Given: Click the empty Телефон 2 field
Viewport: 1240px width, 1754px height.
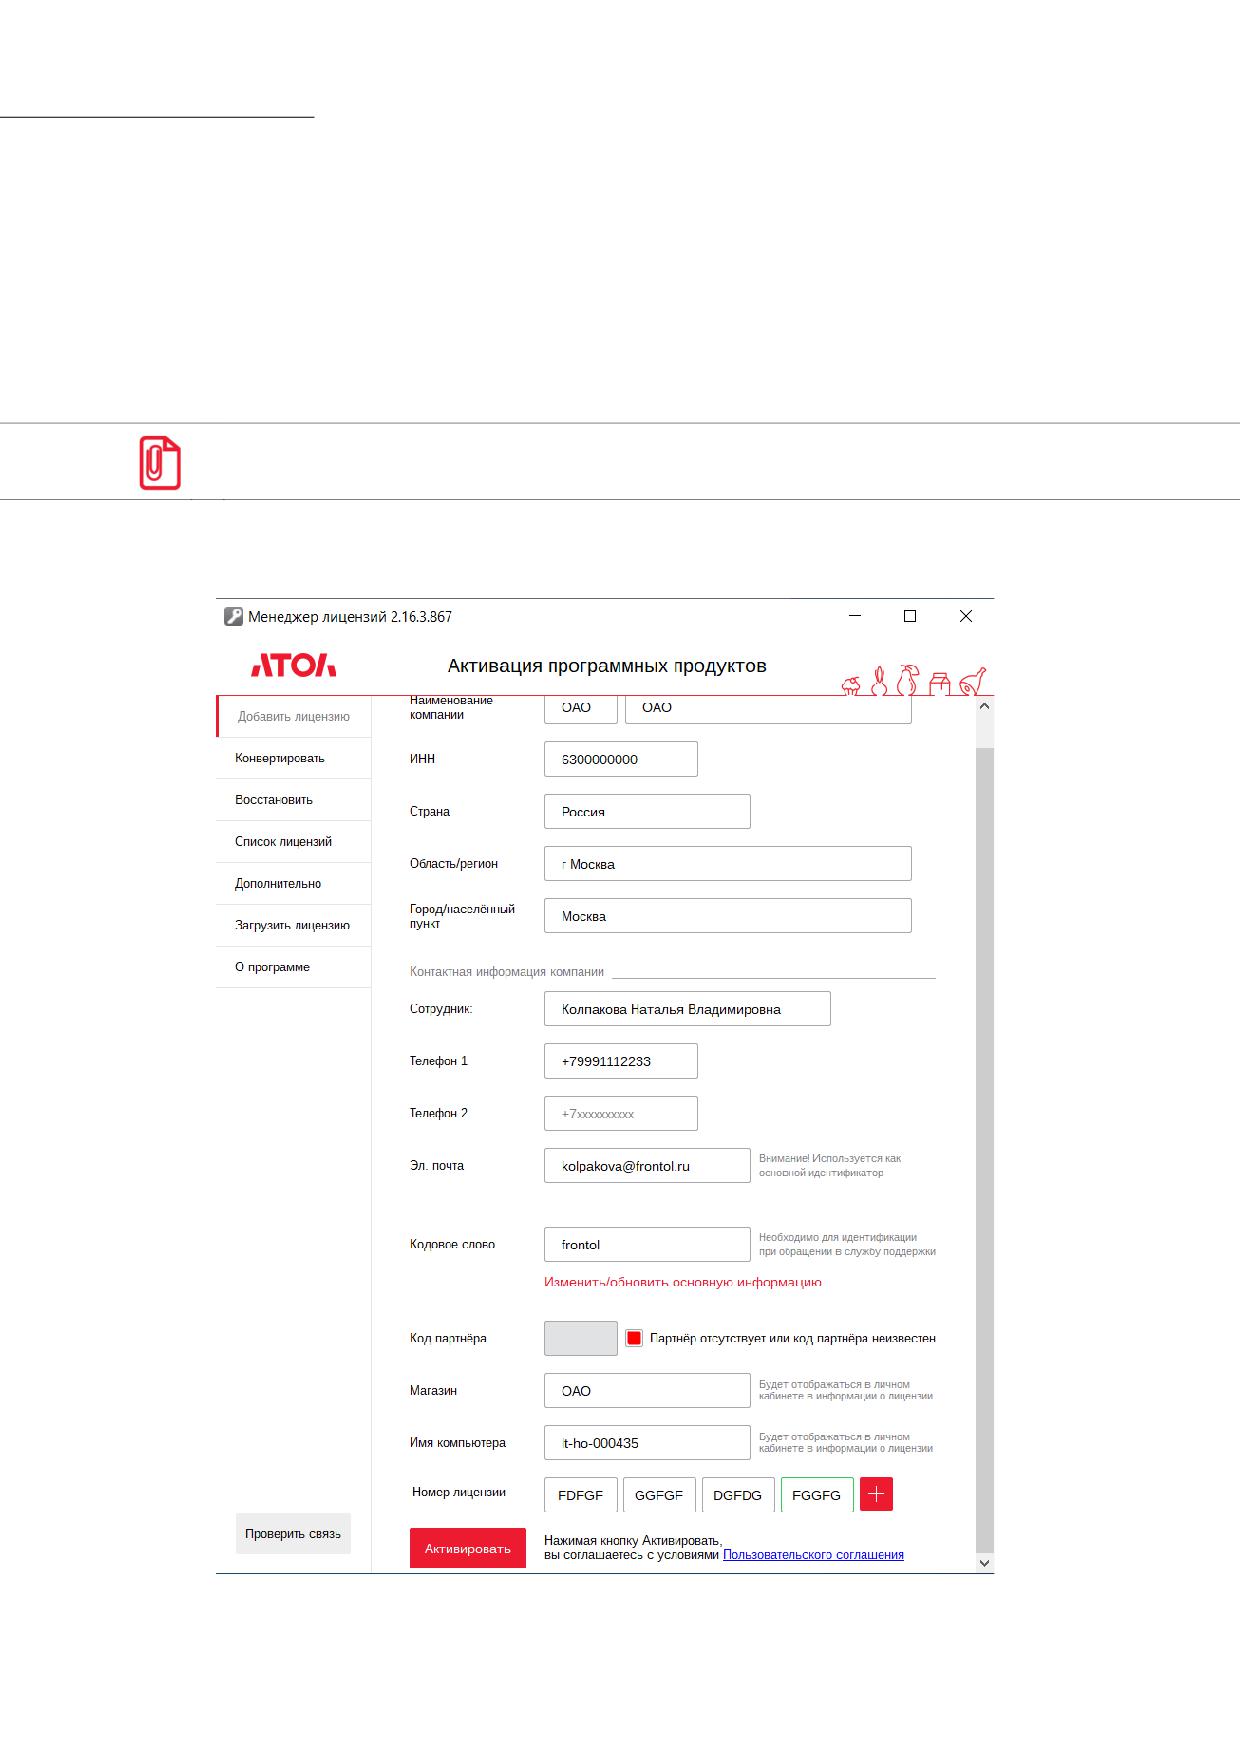Looking at the screenshot, I should pyautogui.click(x=621, y=1114).
